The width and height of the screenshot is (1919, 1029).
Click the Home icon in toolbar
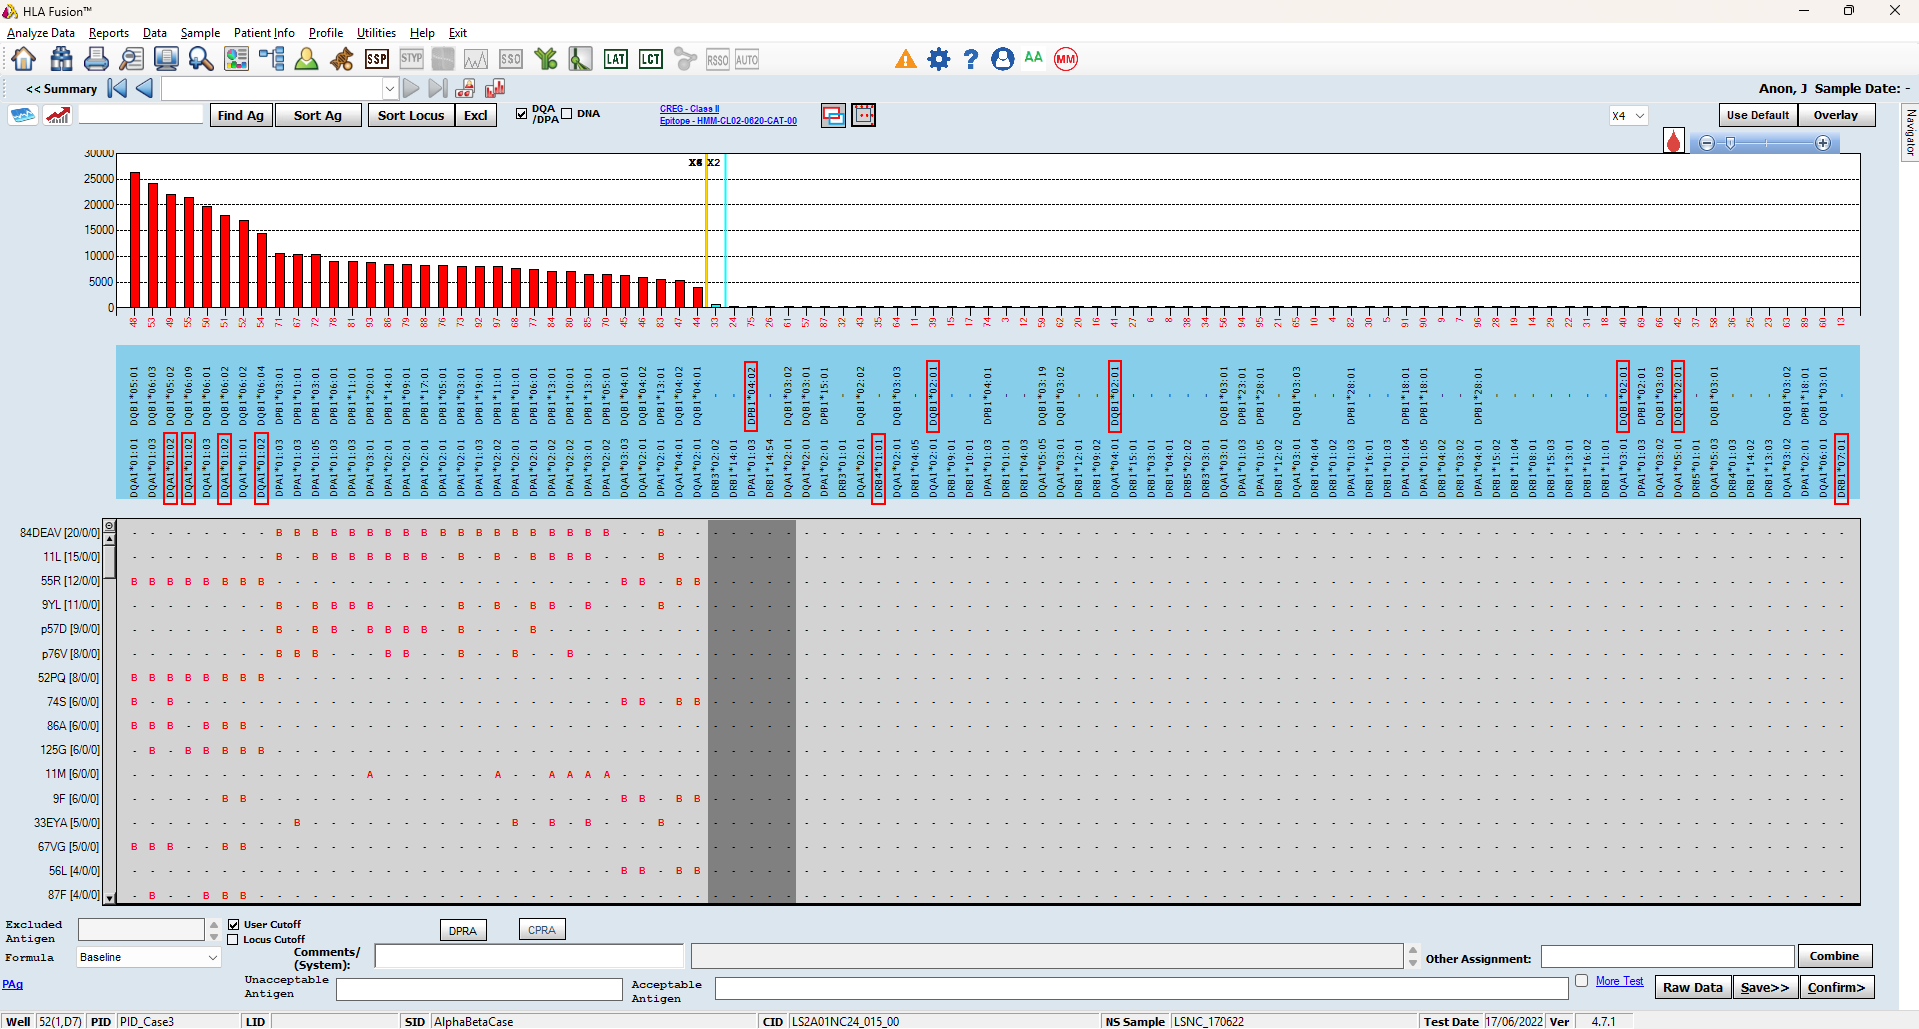click(x=24, y=59)
